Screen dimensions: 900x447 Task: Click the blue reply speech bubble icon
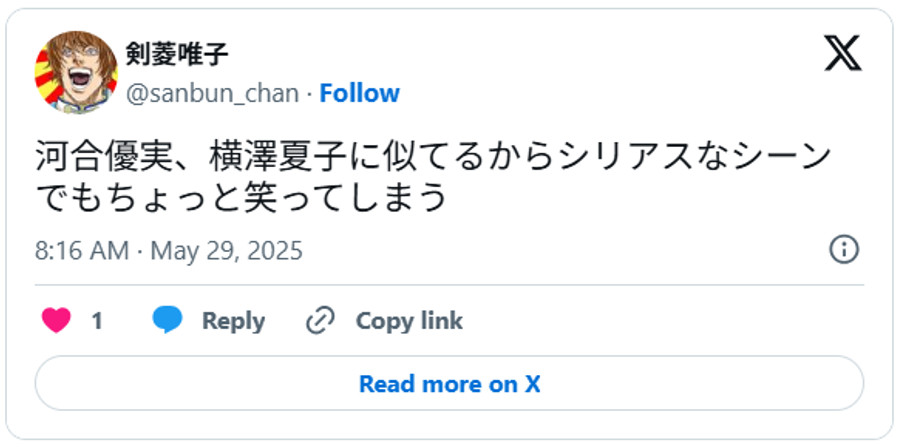point(167,321)
